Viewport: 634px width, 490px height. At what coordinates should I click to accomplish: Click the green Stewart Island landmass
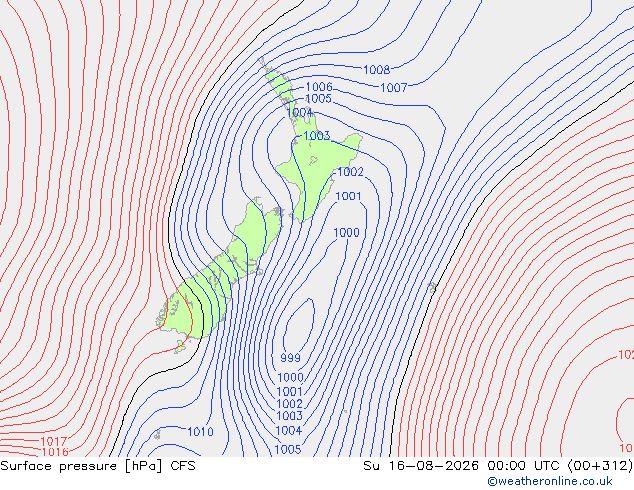tap(180, 347)
